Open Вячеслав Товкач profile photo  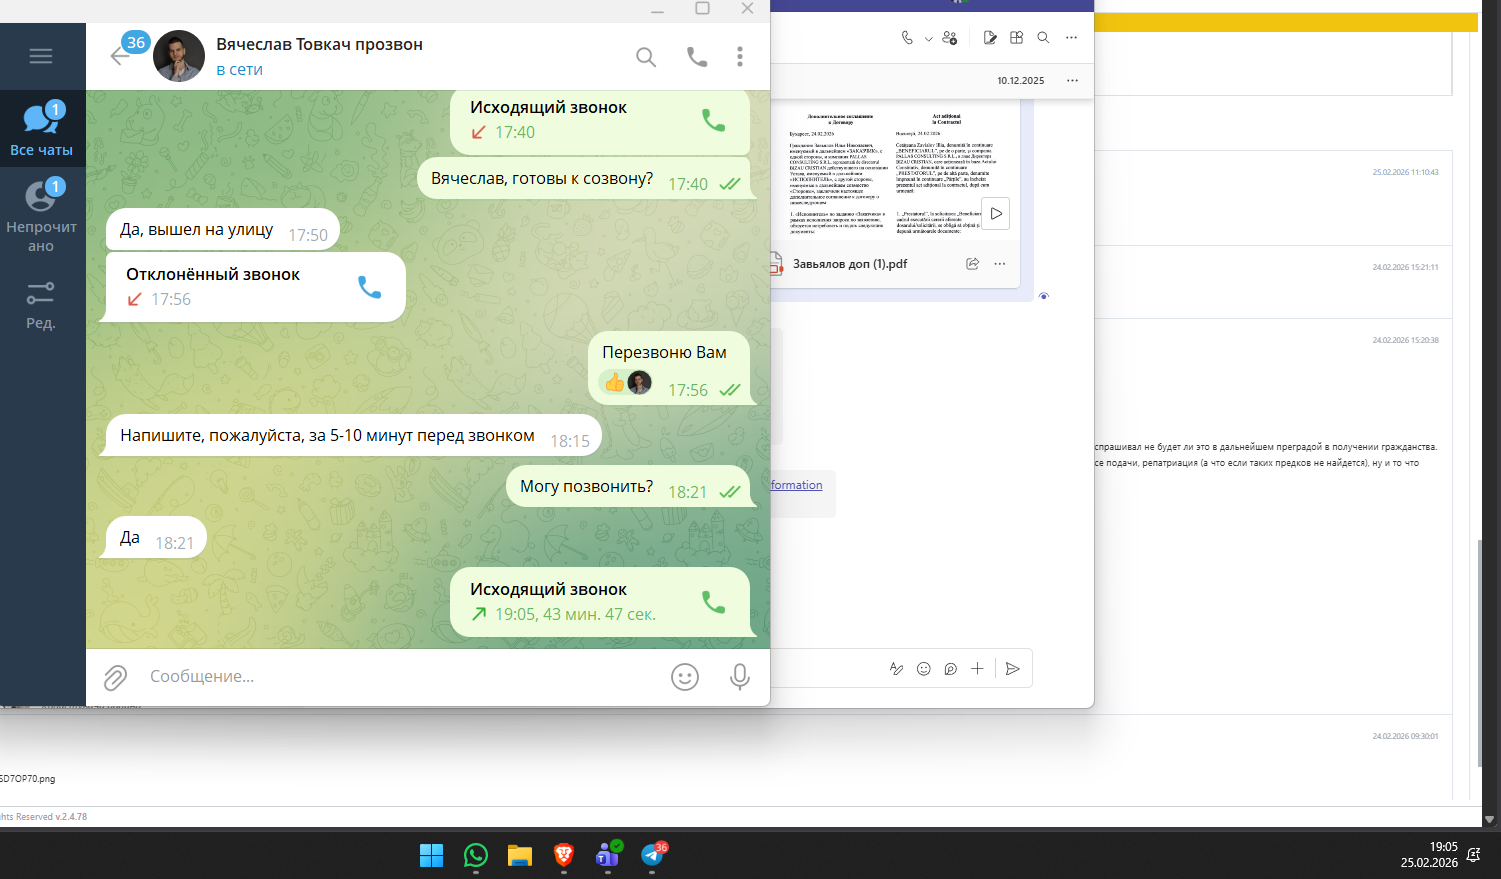click(x=179, y=56)
